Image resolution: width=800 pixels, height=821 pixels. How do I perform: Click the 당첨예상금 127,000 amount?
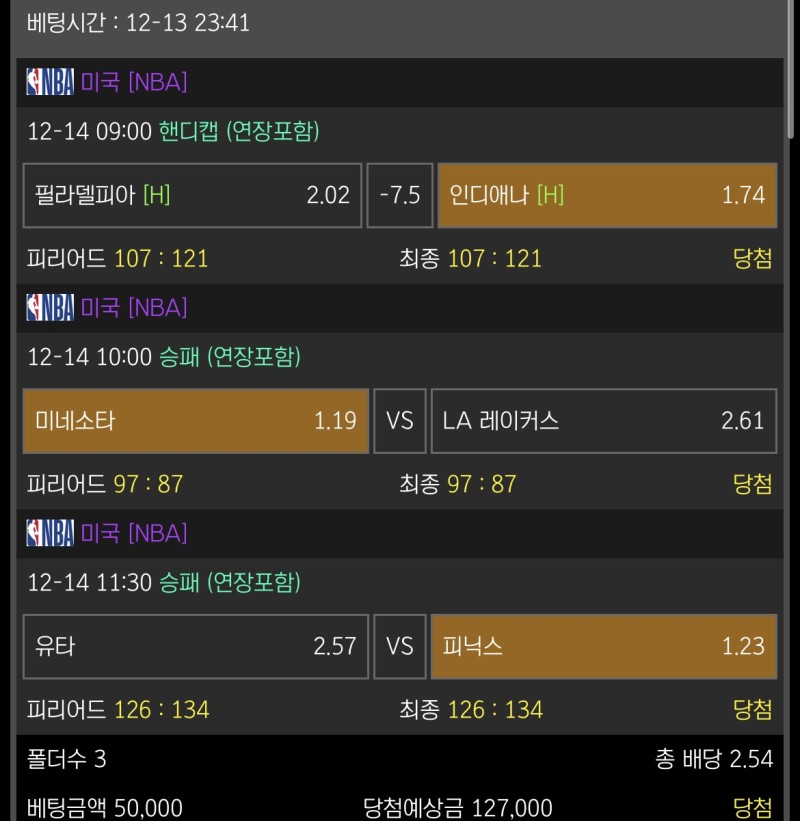coord(458,808)
